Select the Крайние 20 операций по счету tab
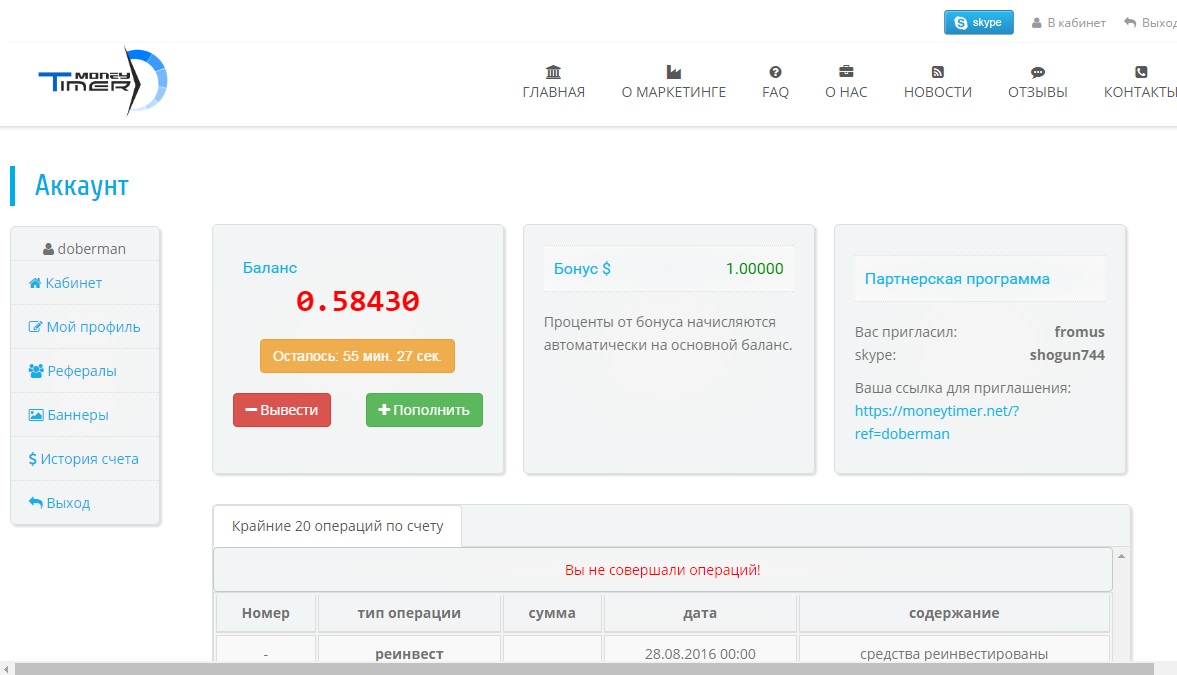The height and width of the screenshot is (675, 1177). (x=337, y=526)
